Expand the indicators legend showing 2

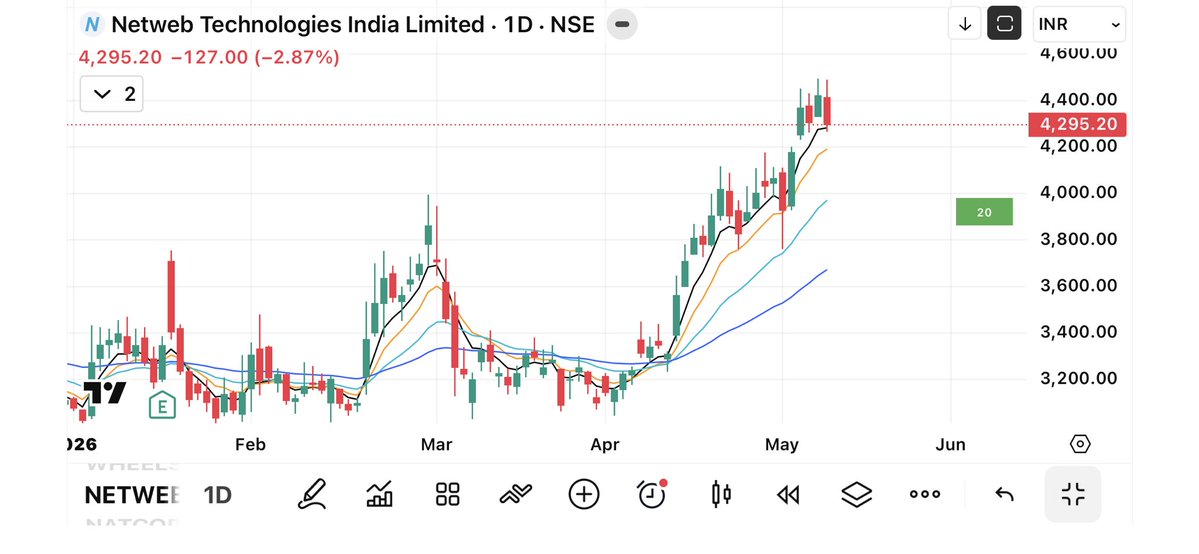pyautogui.click(x=112, y=94)
